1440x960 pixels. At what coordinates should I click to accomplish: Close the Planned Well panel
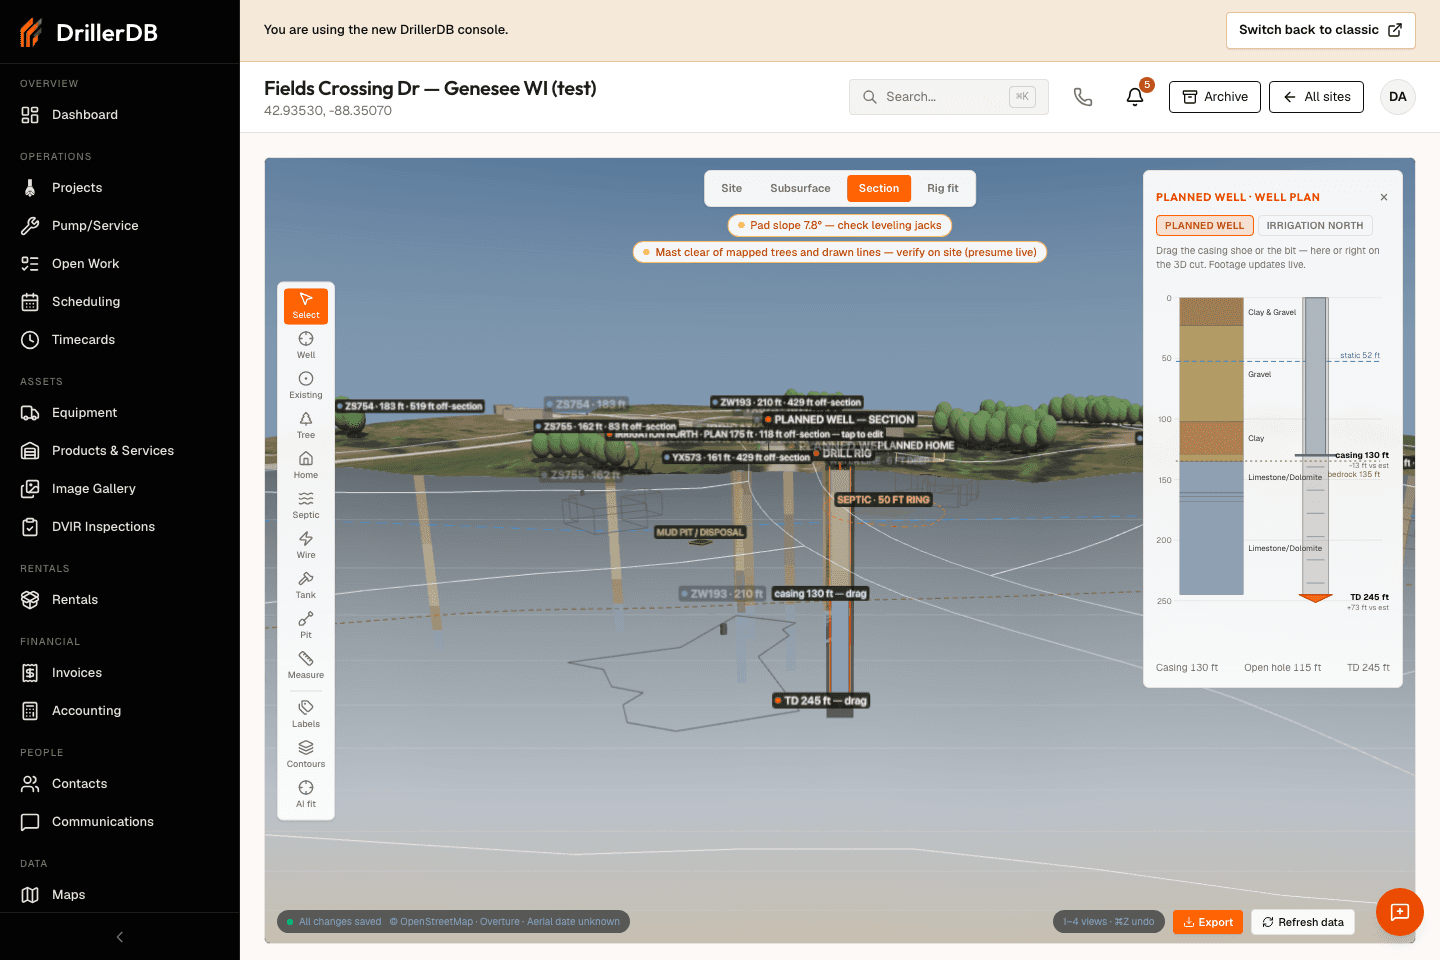click(1384, 197)
